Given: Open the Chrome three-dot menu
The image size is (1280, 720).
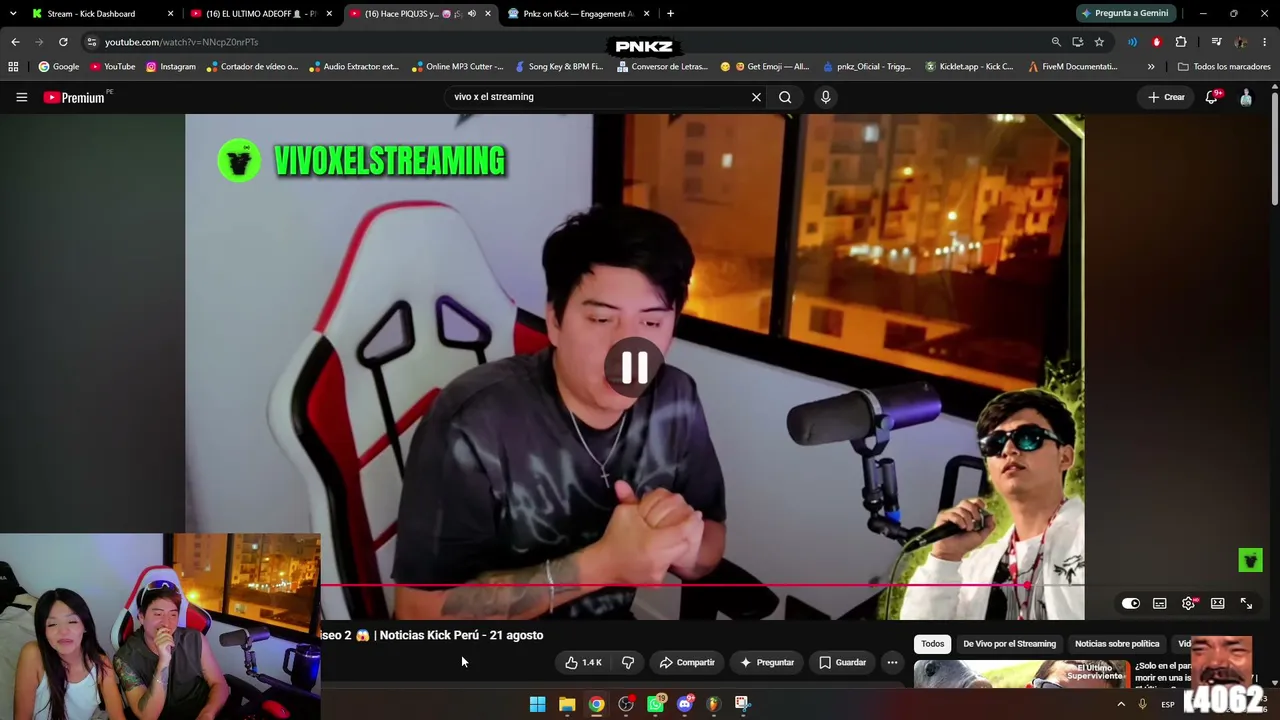Looking at the screenshot, I should [x=1265, y=42].
